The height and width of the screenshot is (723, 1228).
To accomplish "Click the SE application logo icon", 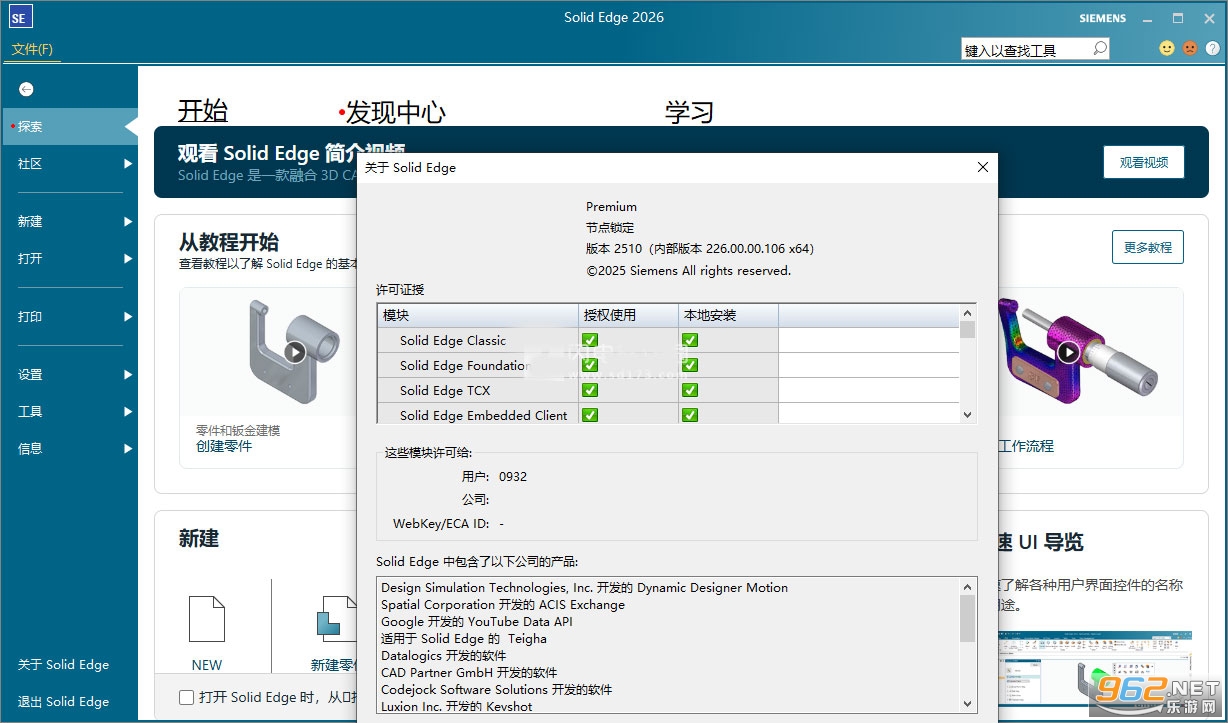I will tap(20, 17).
